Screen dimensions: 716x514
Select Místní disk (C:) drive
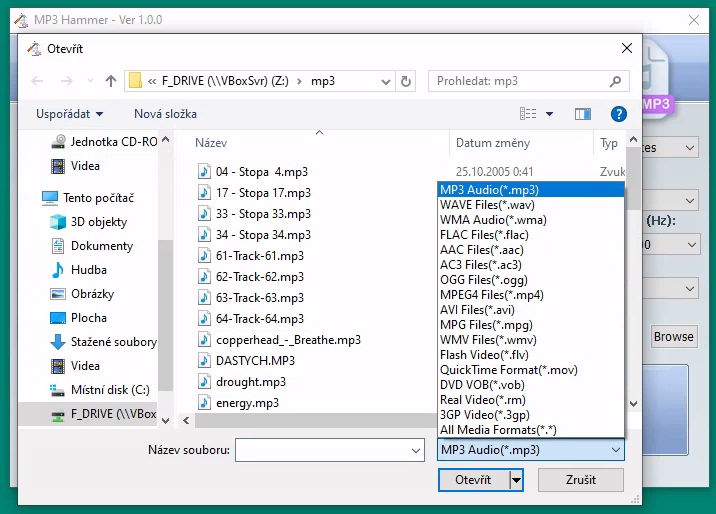[110, 390]
